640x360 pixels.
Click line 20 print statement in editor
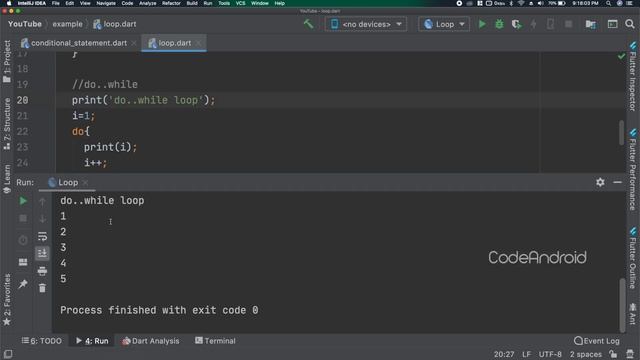[x=143, y=100]
